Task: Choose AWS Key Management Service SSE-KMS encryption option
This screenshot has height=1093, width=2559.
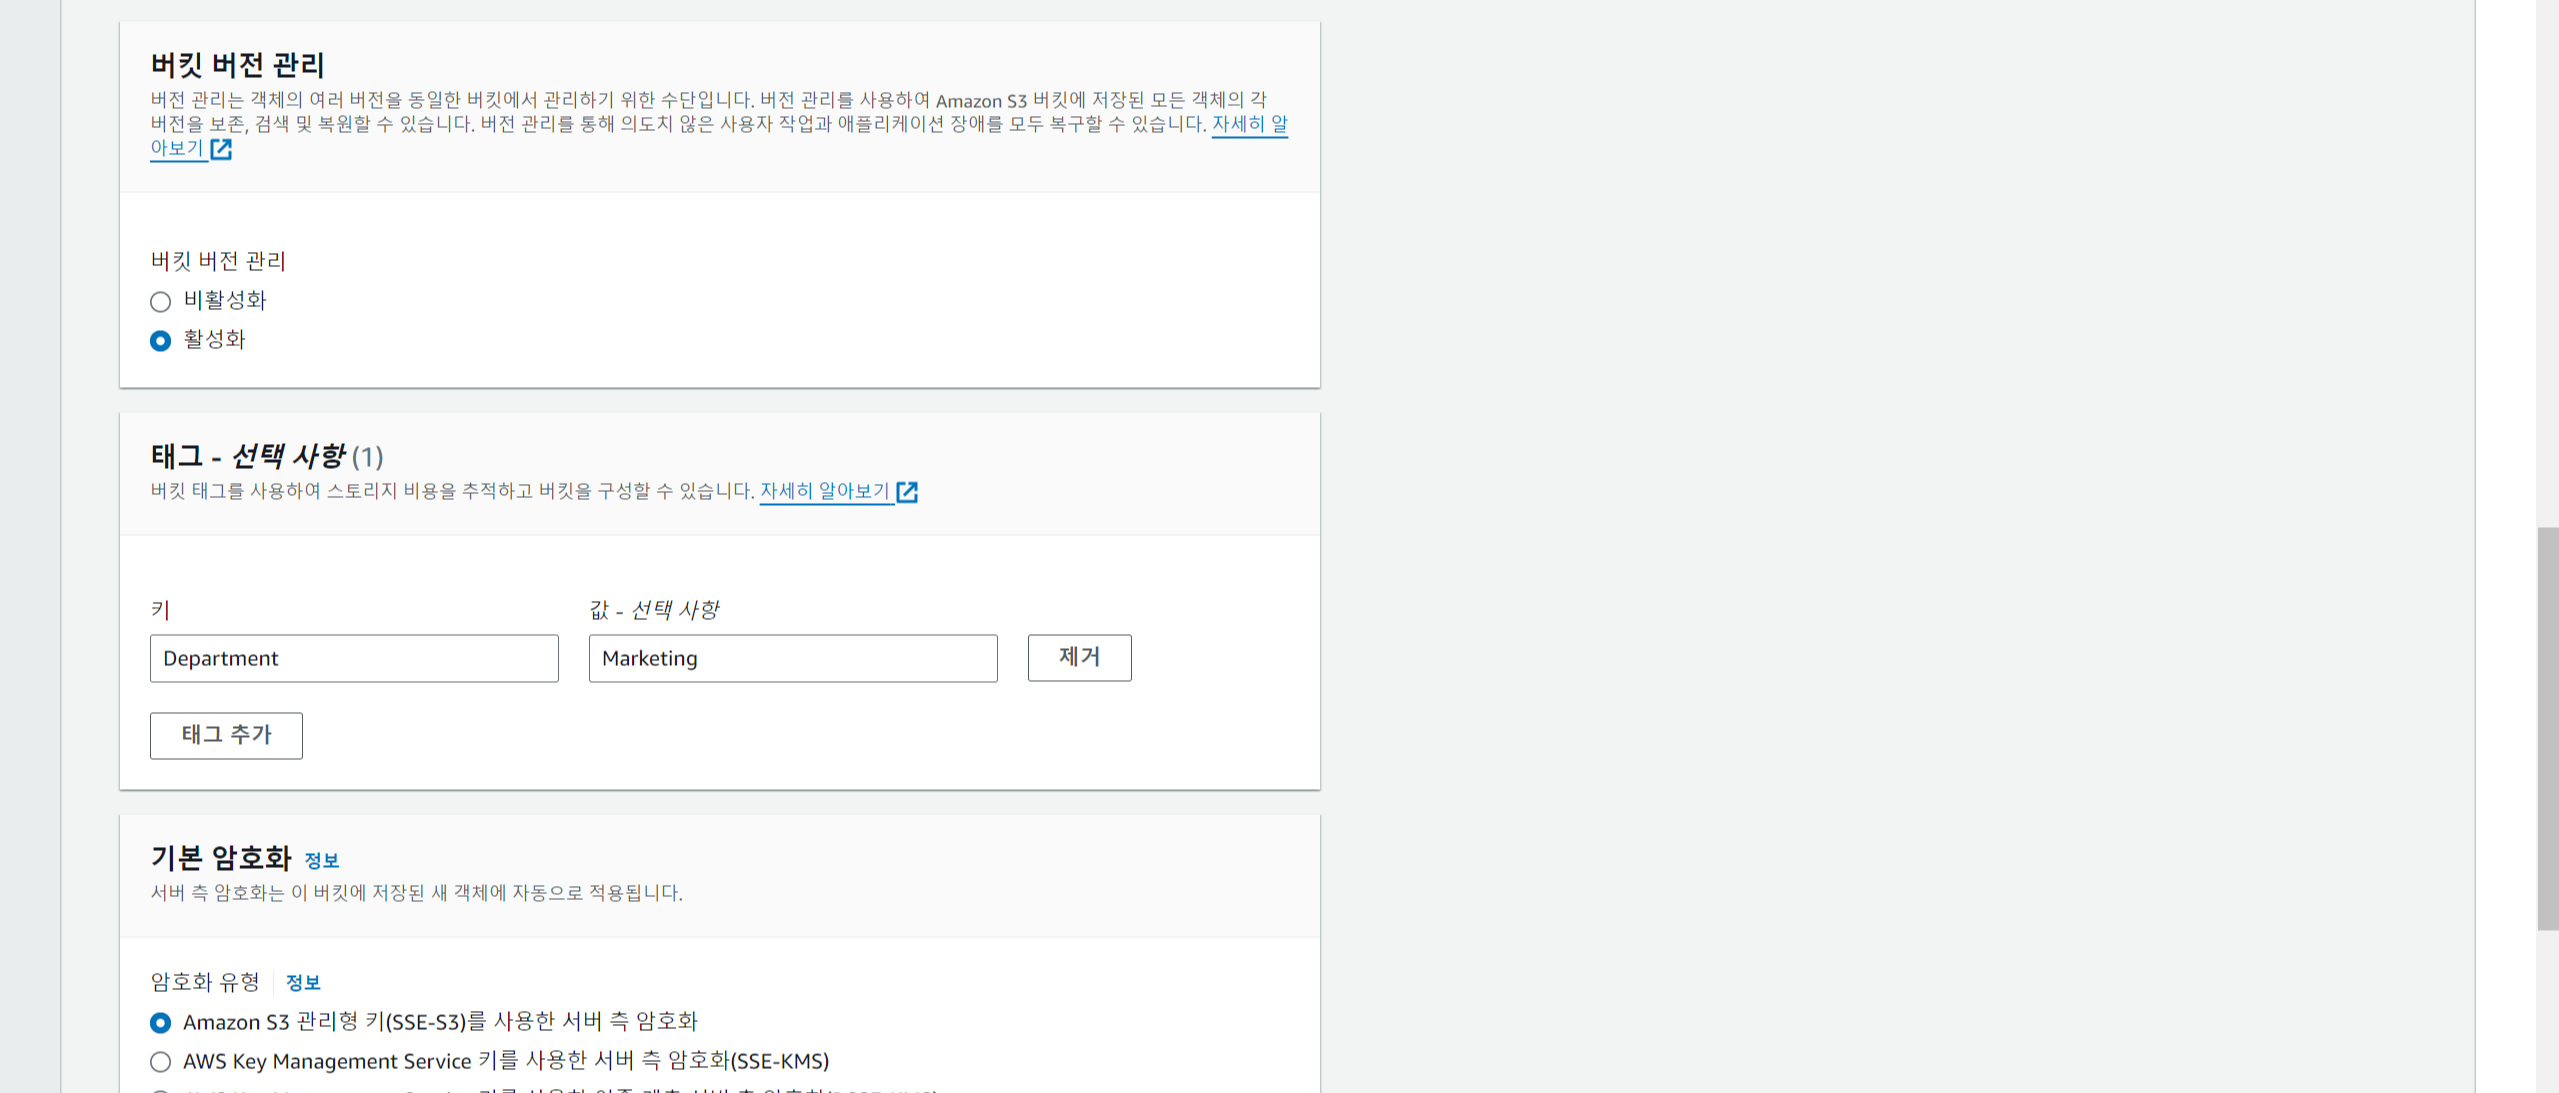Action: pos(160,1061)
